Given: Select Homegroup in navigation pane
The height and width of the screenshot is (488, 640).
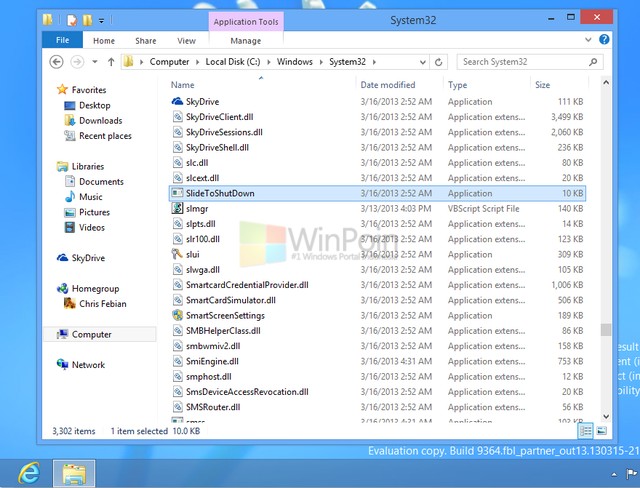Looking at the screenshot, I should click(x=96, y=288).
